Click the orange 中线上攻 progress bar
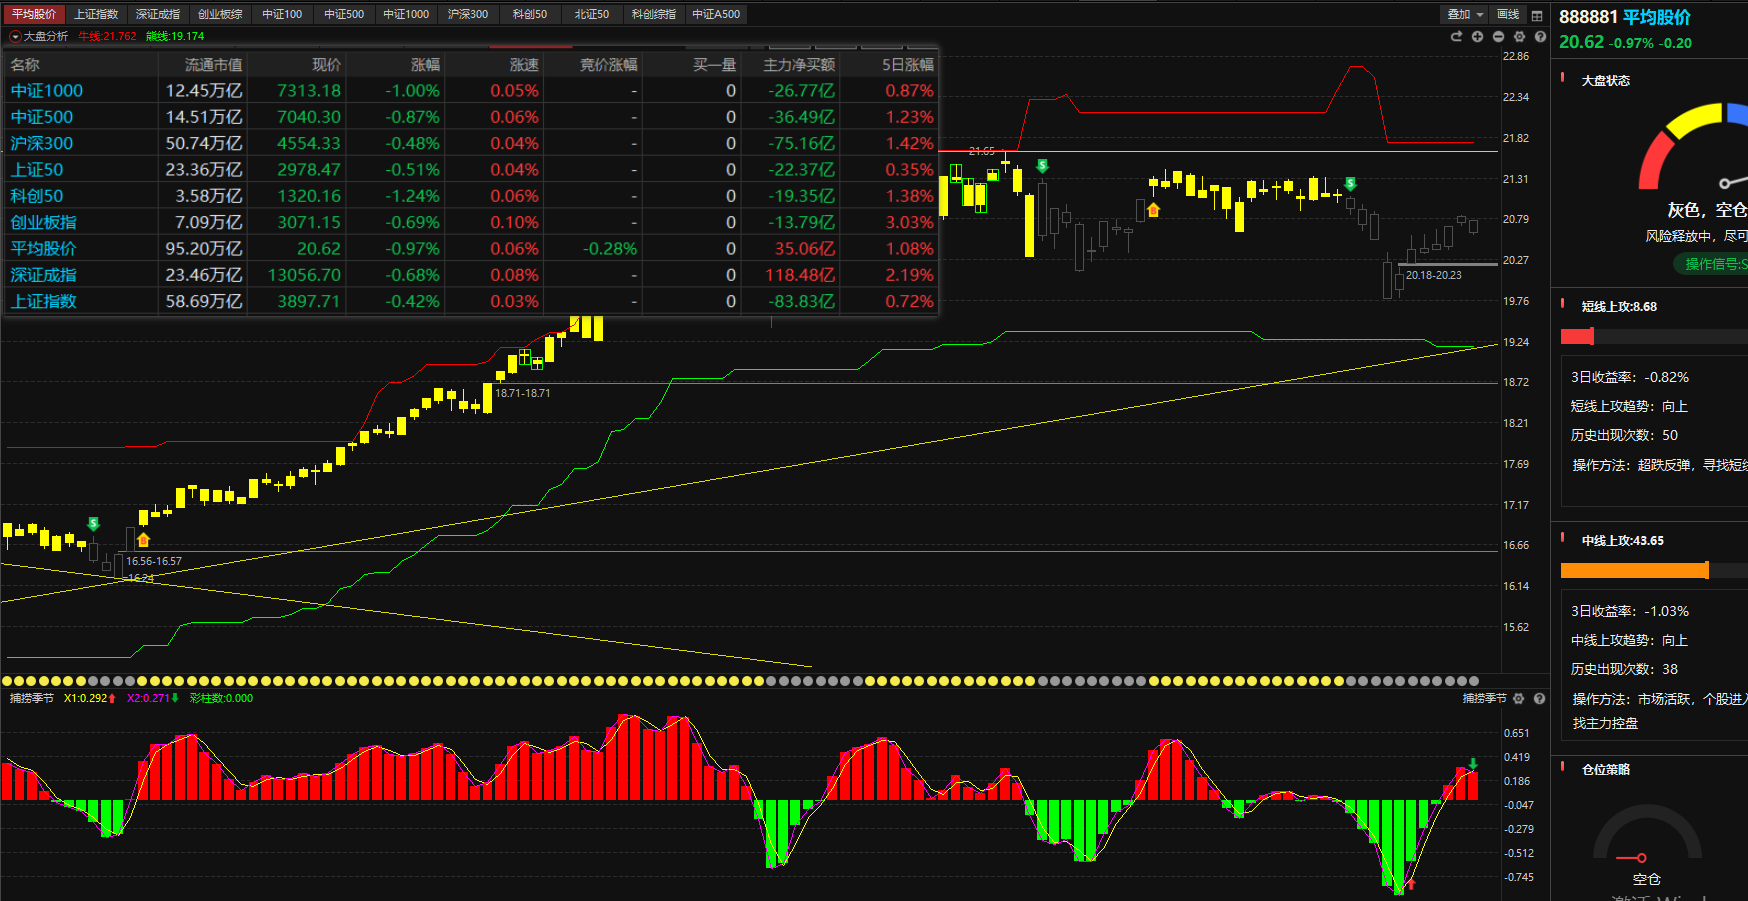The width and height of the screenshot is (1748, 901). tap(1634, 570)
